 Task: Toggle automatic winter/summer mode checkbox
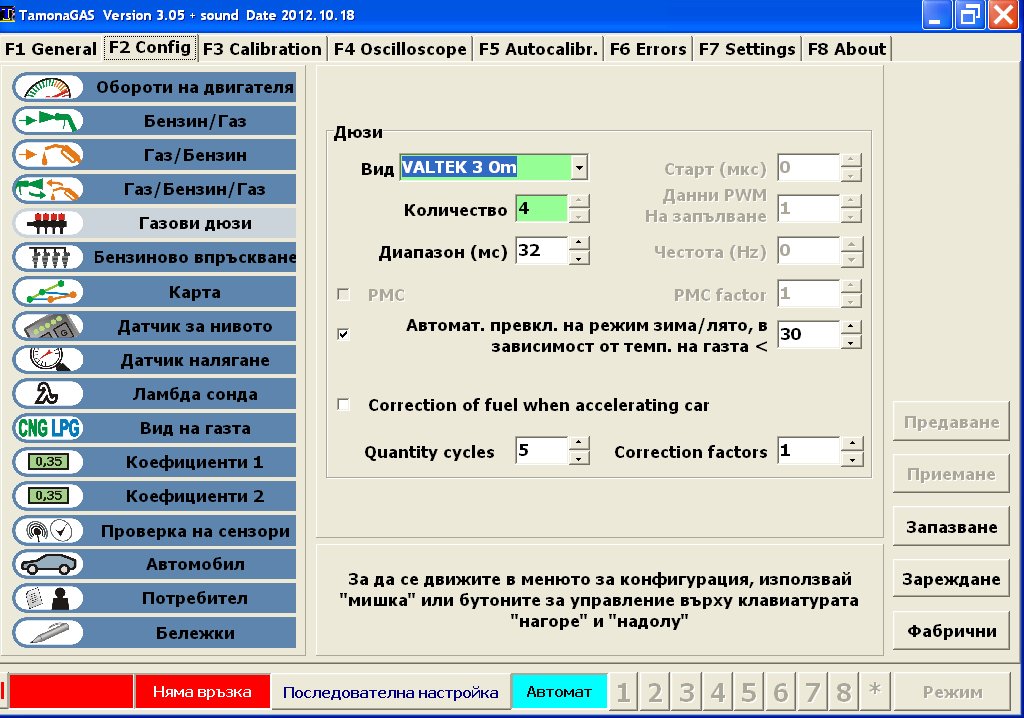344,334
